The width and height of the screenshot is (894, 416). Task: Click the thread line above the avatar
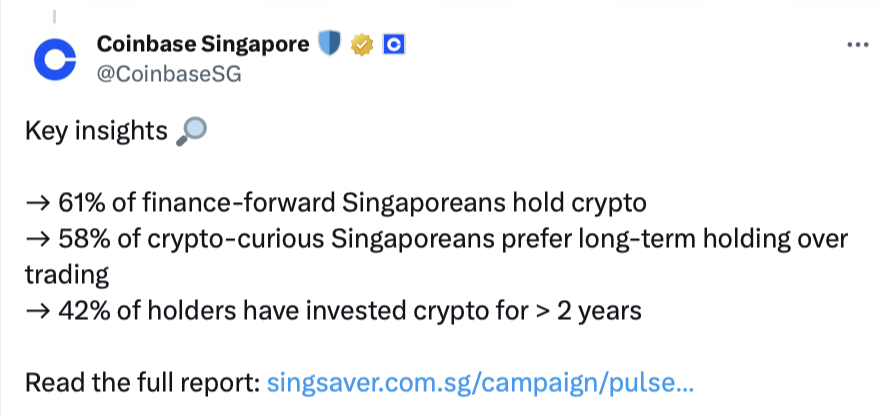(x=55, y=15)
